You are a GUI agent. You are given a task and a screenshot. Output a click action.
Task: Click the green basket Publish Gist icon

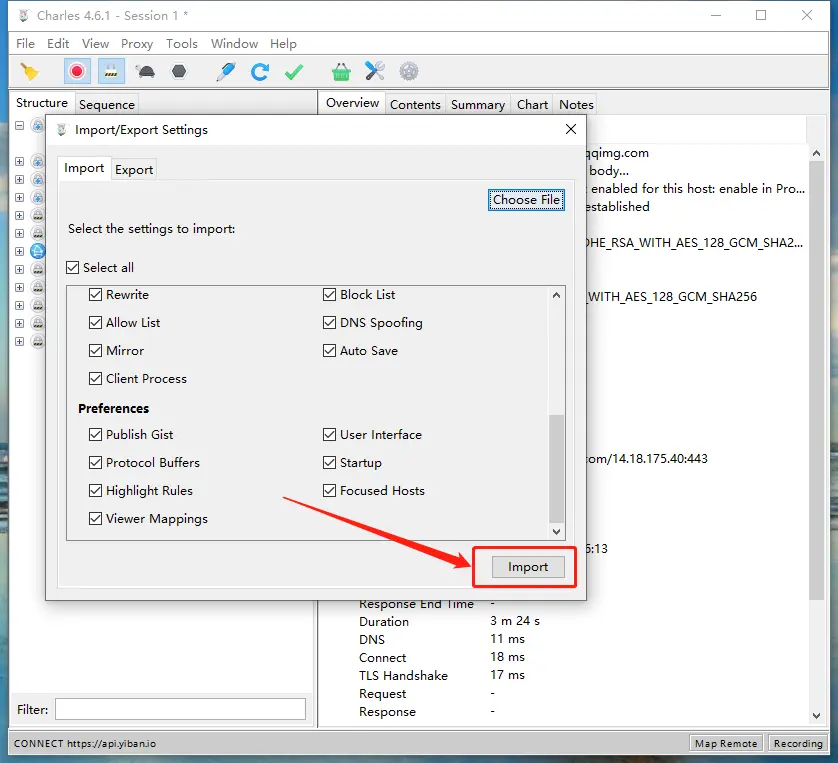pyautogui.click(x=341, y=72)
